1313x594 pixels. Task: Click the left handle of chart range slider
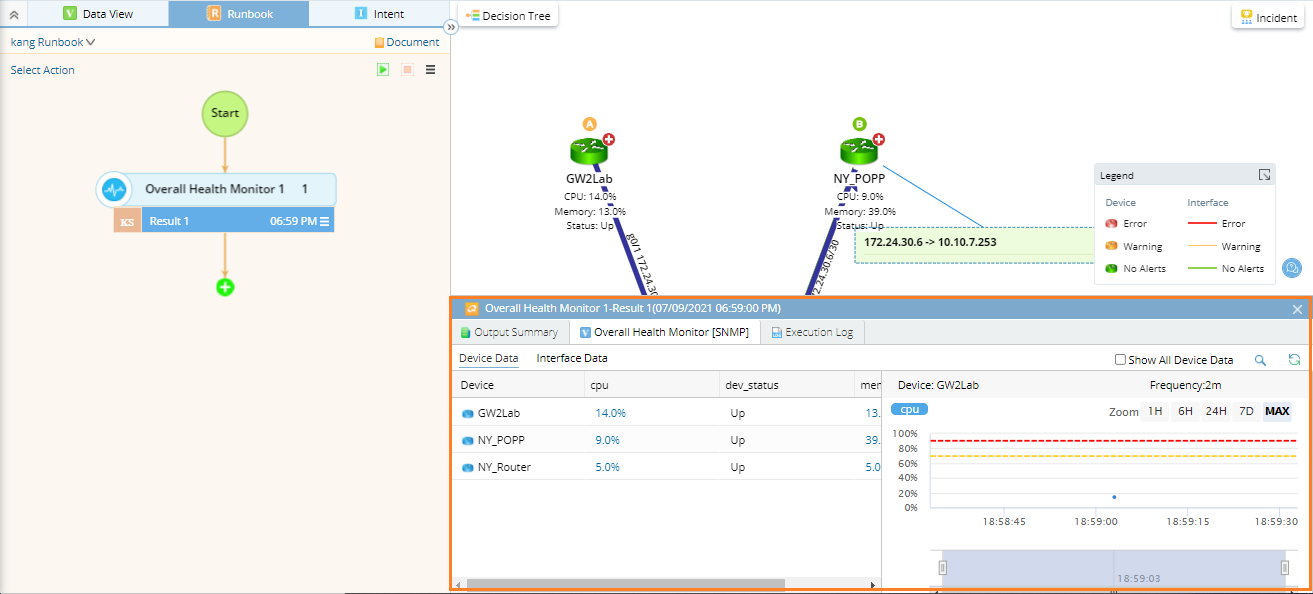coord(941,568)
